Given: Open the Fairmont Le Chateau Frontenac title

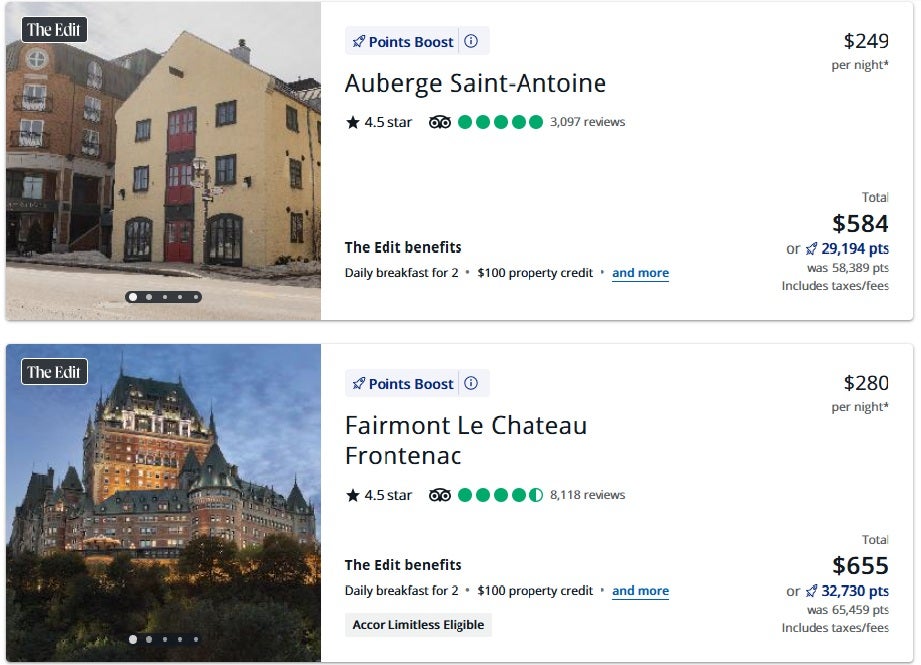Looking at the screenshot, I should pyautogui.click(x=466, y=440).
